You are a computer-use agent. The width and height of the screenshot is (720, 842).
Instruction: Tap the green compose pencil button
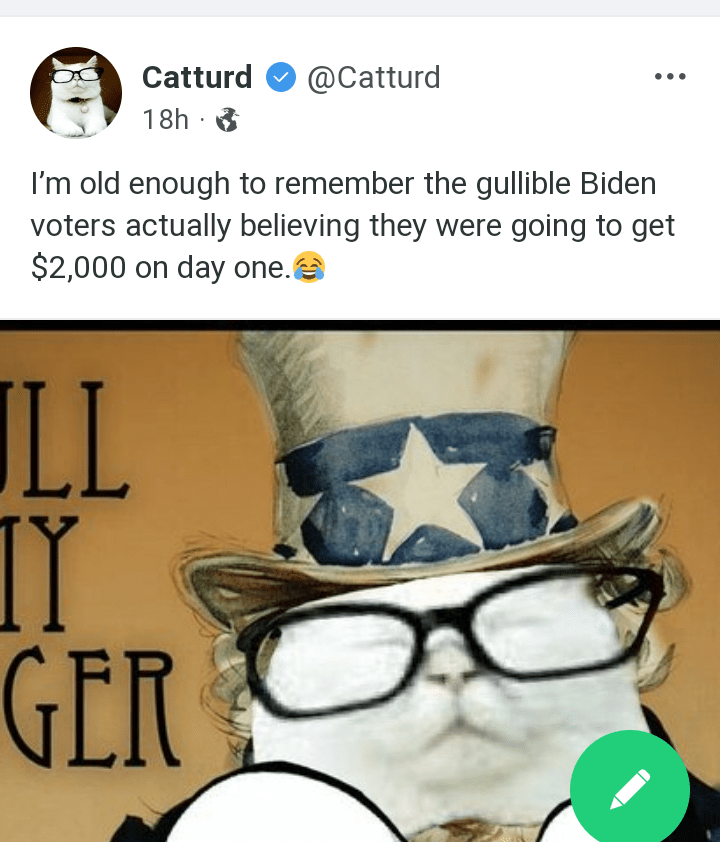click(x=630, y=789)
